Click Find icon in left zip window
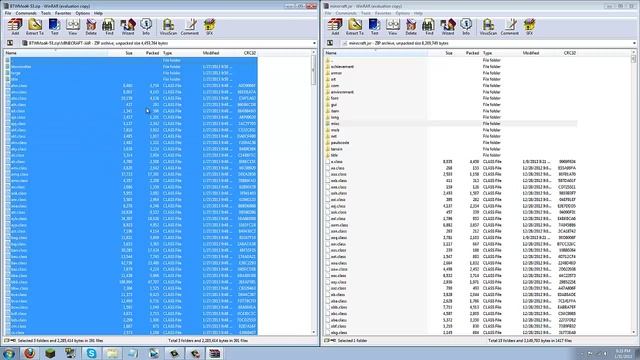The height and width of the screenshot is (360, 640). 109,27
